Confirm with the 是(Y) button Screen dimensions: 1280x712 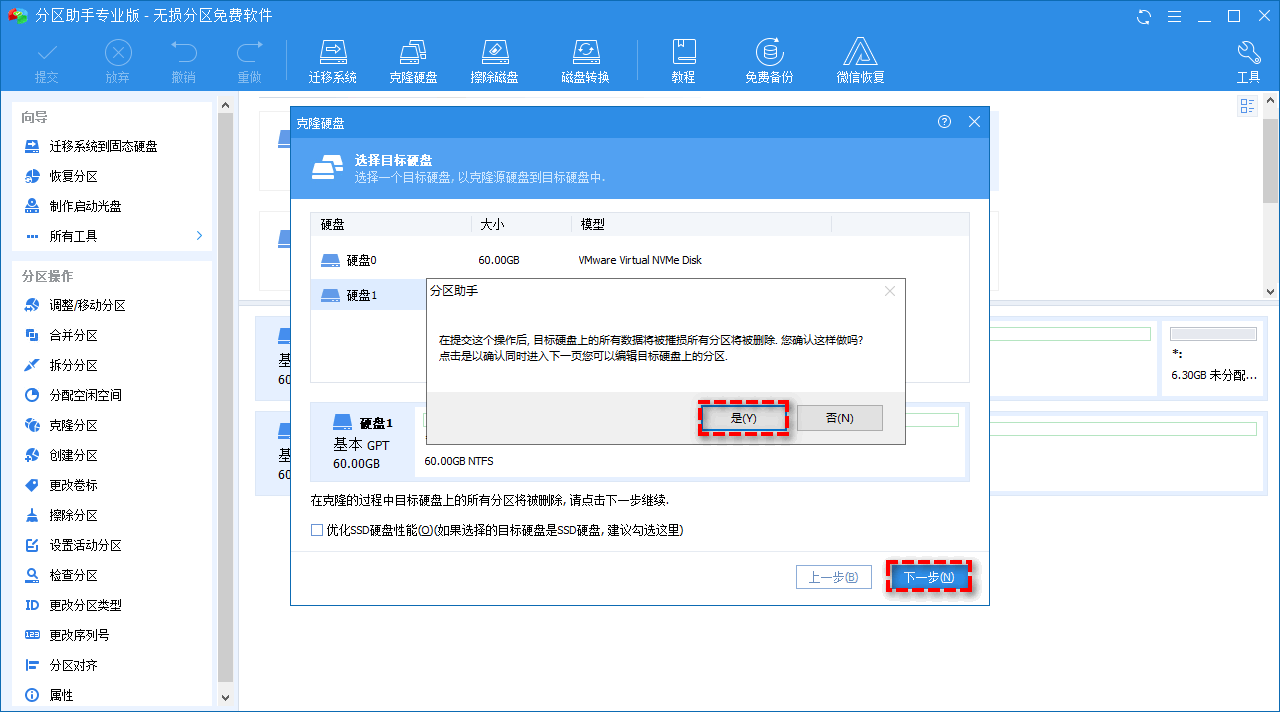click(x=743, y=417)
